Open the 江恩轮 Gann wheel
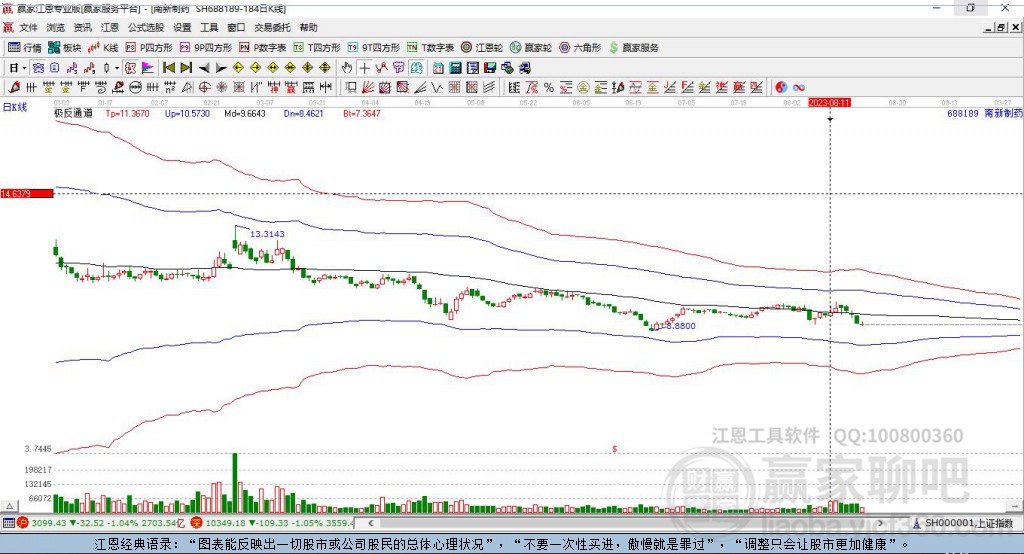 point(482,48)
